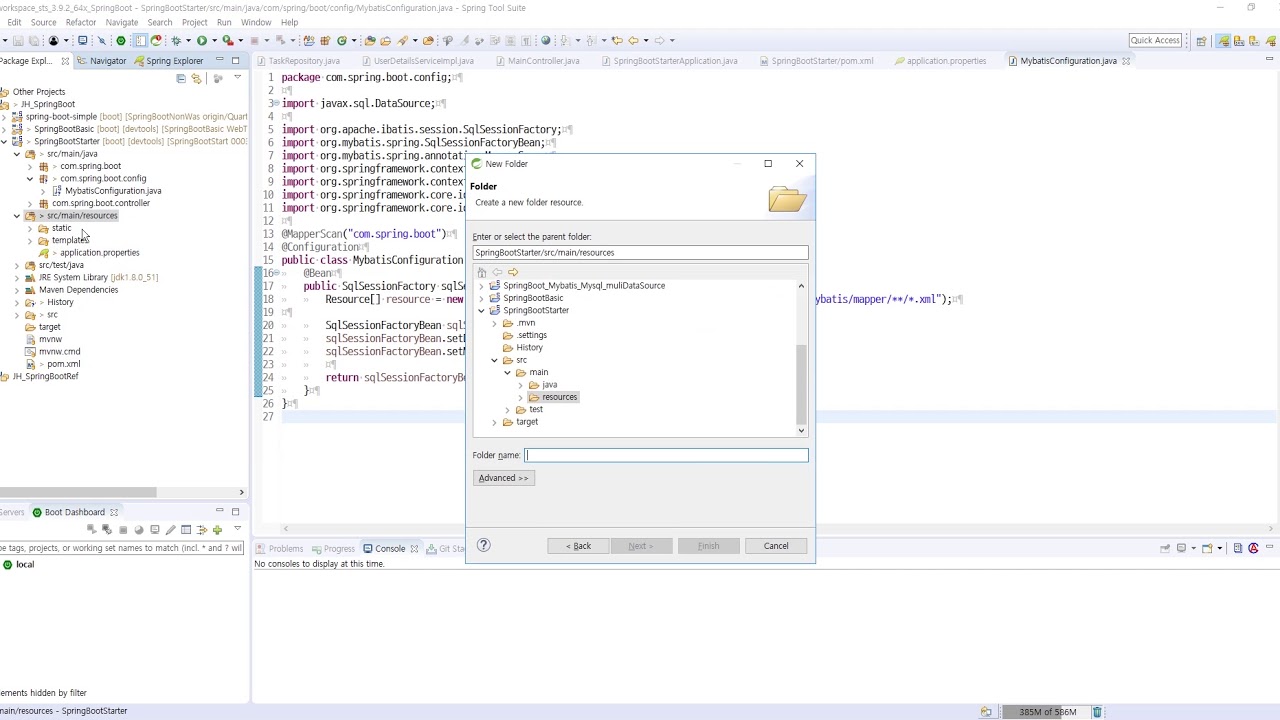Click the Run green play toolbar icon
1280x720 pixels.
202,40
